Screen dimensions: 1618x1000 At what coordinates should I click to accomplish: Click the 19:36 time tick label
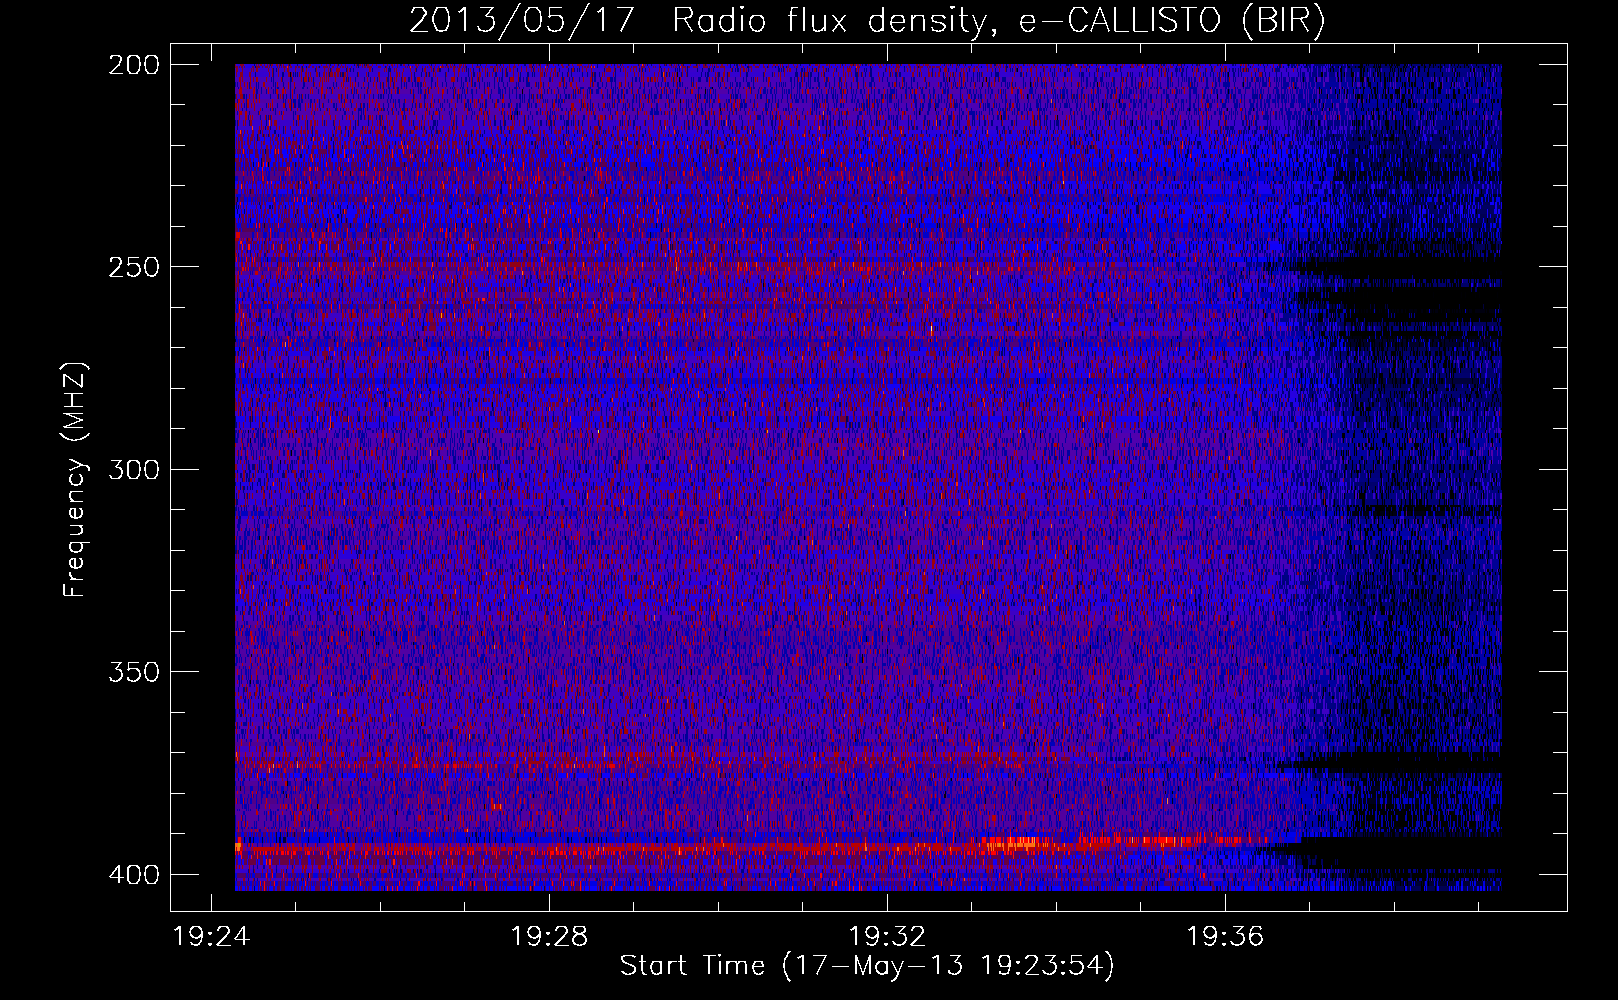[1225, 936]
